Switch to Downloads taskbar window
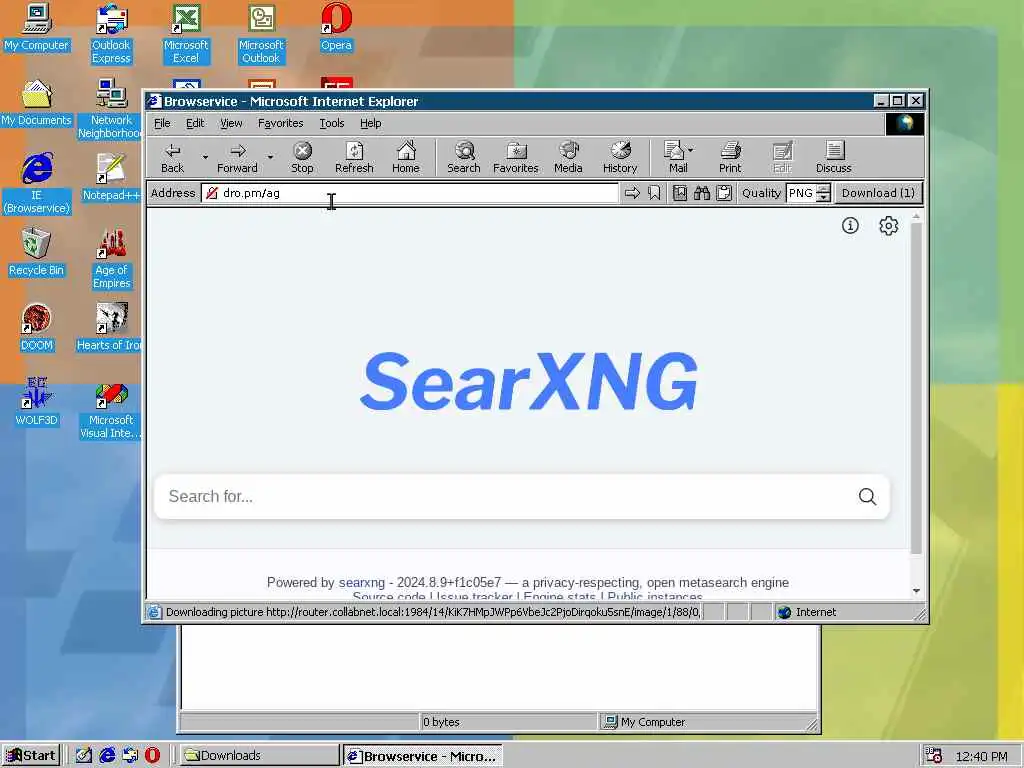This screenshot has height=768, width=1024. [x=259, y=756]
